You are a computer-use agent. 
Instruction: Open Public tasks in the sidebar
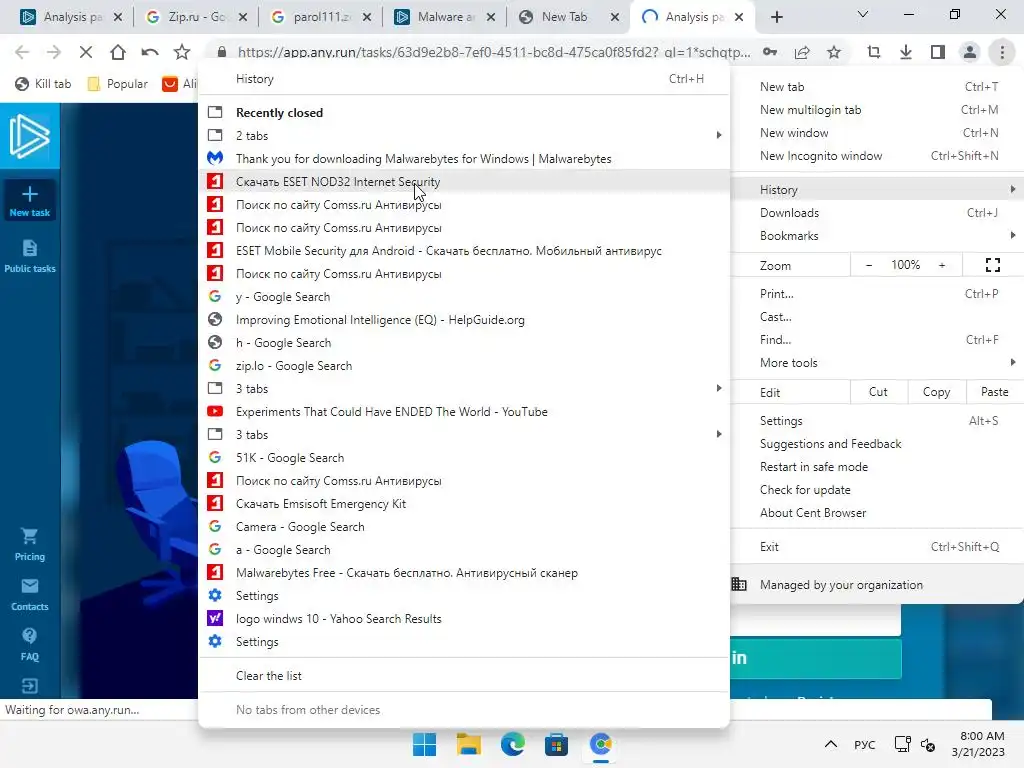point(29,255)
